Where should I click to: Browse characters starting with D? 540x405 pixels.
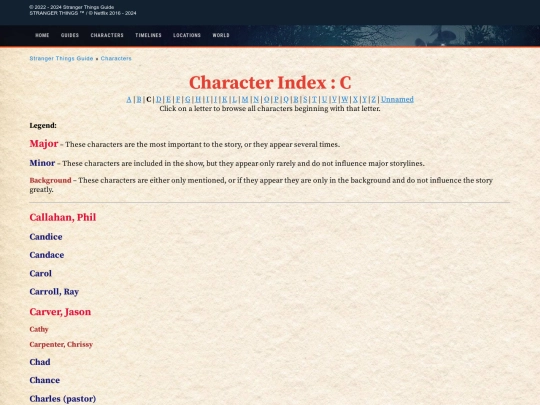tap(158, 100)
